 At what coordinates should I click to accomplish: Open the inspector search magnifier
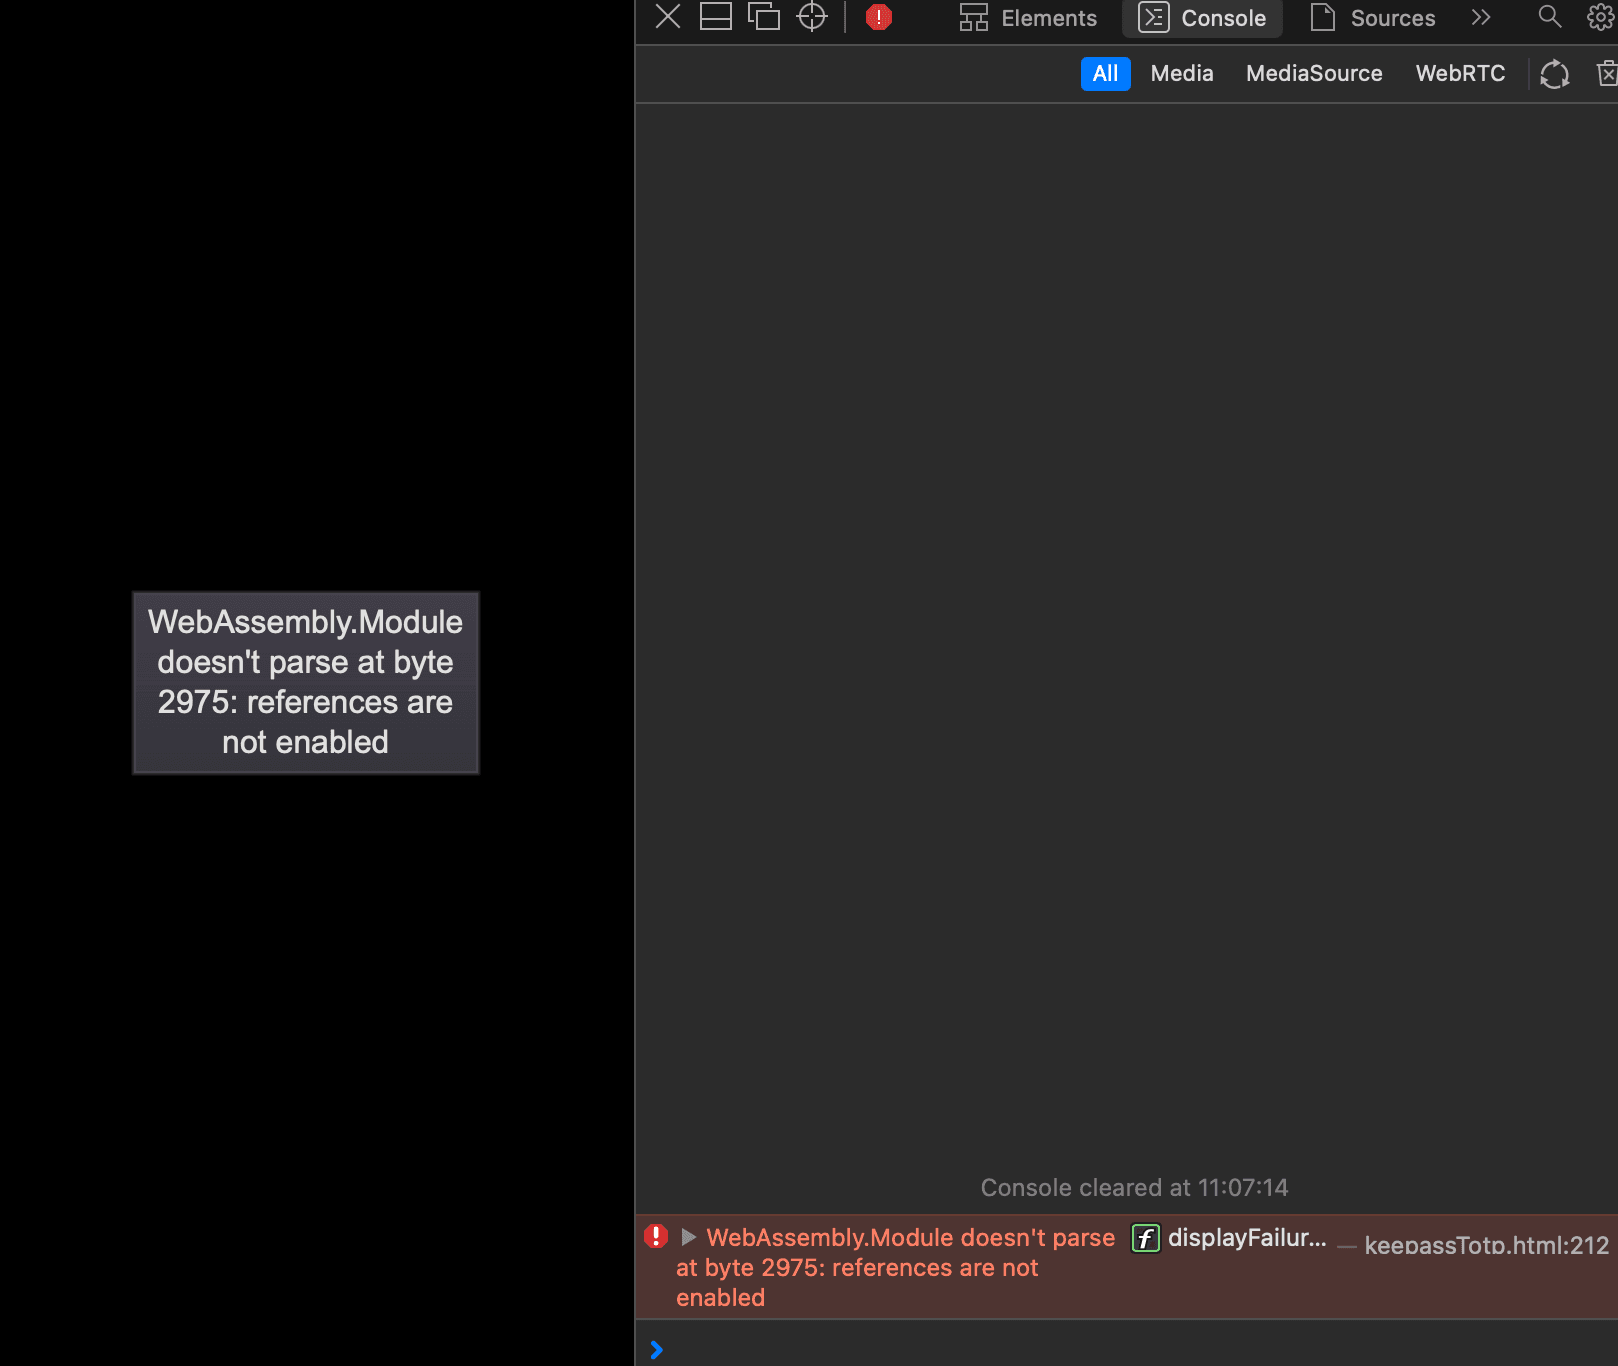pyautogui.click(x=1548, y=17)
